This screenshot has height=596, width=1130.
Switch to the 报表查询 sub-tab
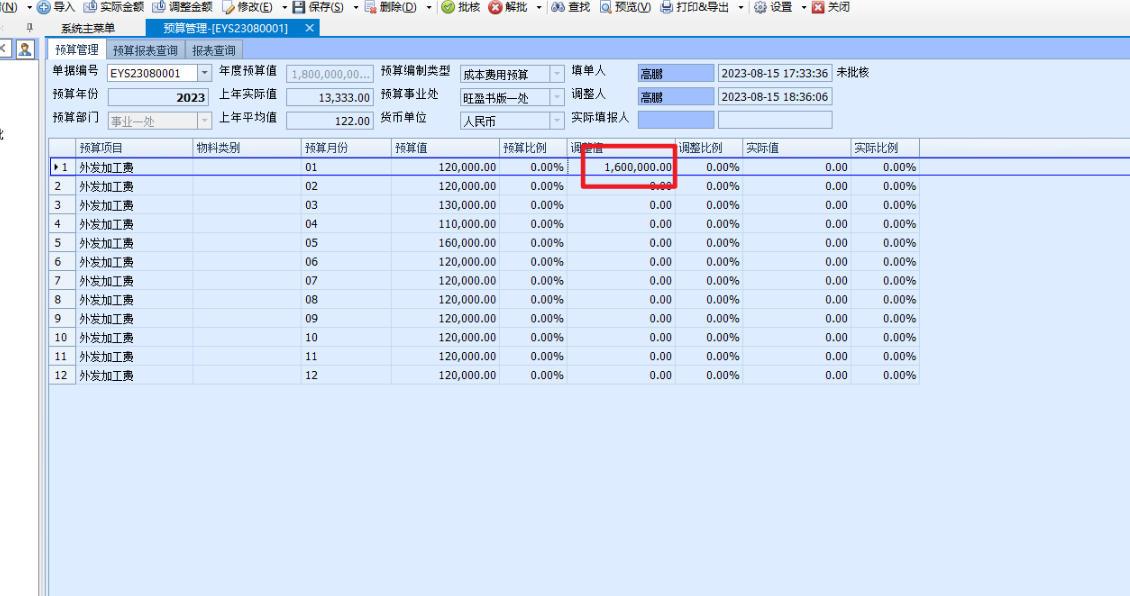214,50
